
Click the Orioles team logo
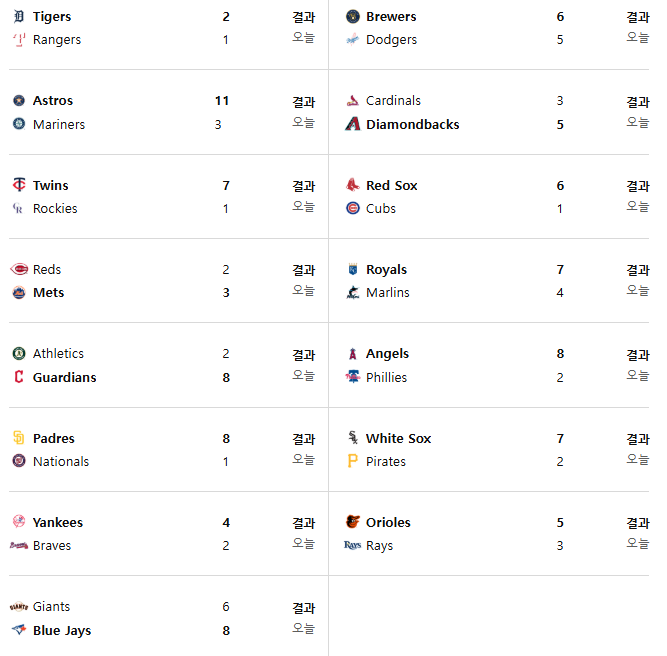(353, 522)
